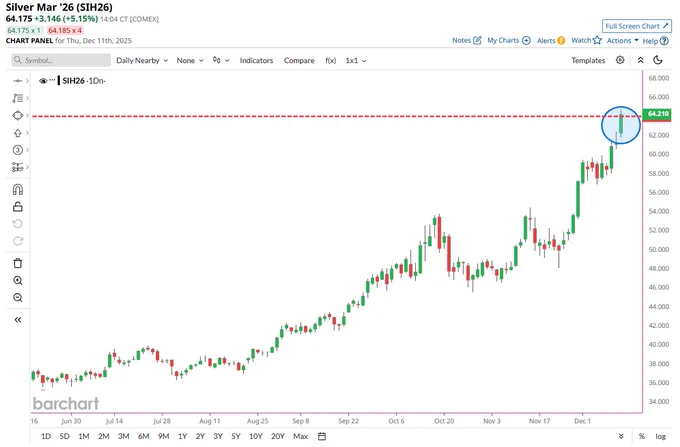Viewport: 680px width, 447px height.
Task: Collapse the left drawing toolbar
Action: click(18, 320)
